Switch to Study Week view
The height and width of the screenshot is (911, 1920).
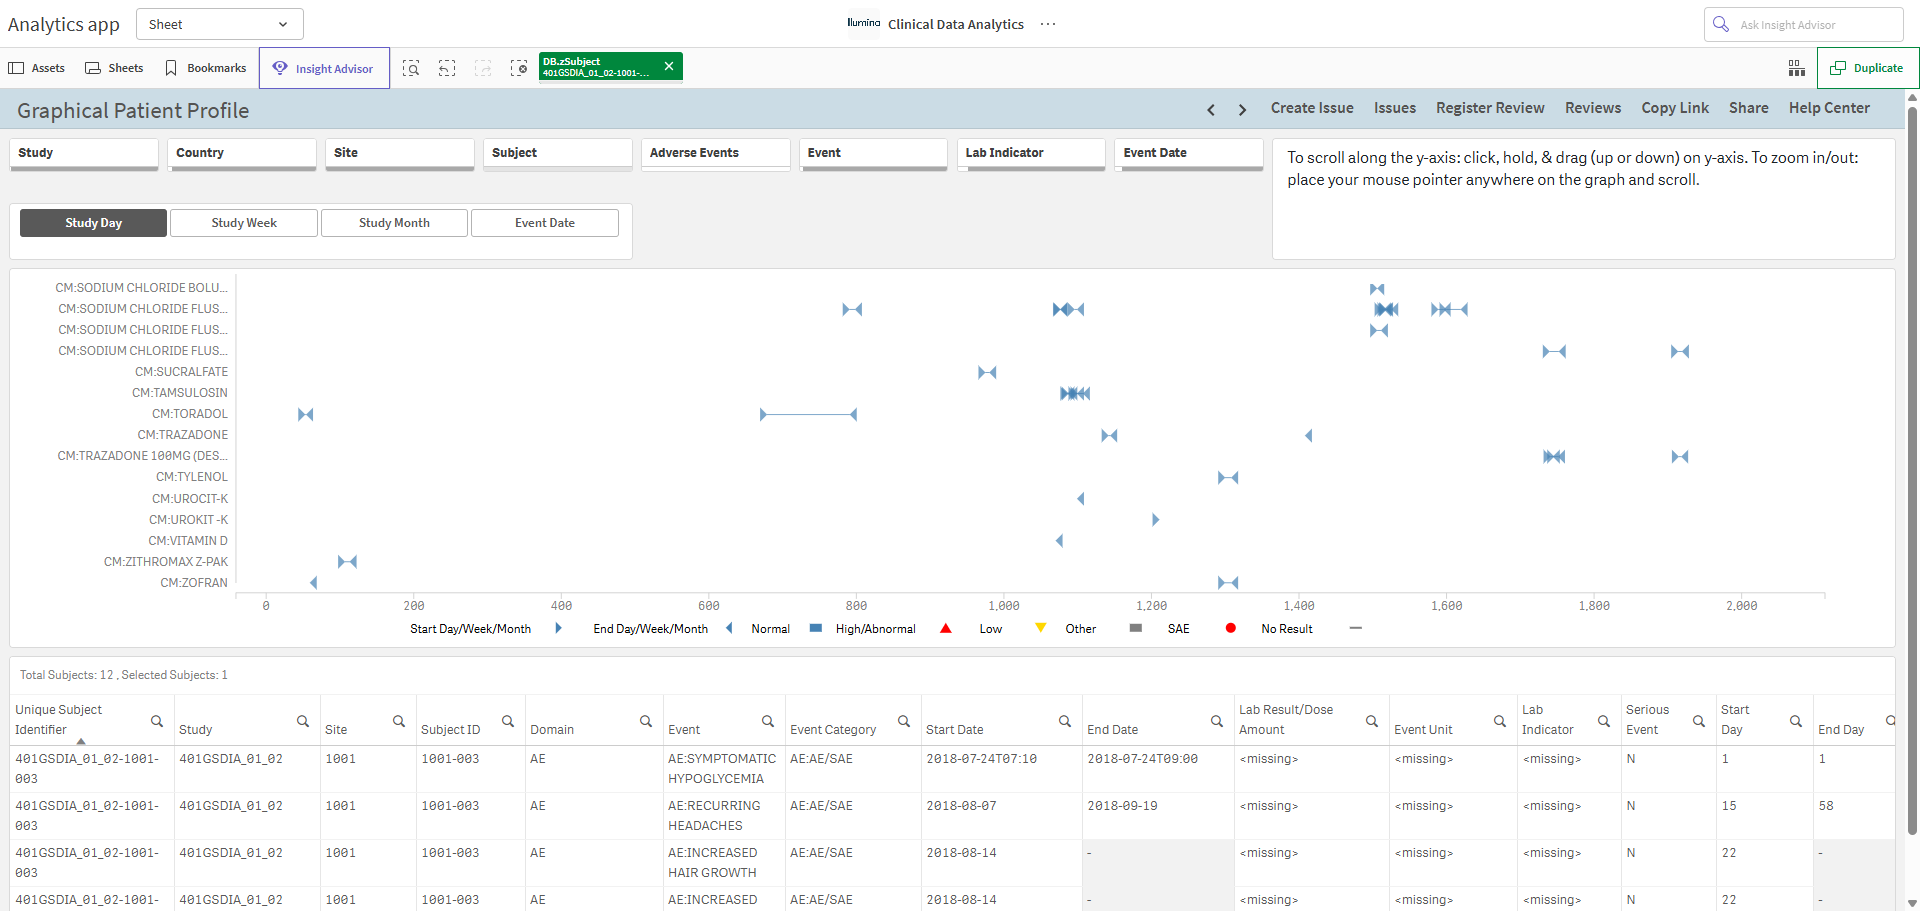pyautogui.click(x=244, y=223)
